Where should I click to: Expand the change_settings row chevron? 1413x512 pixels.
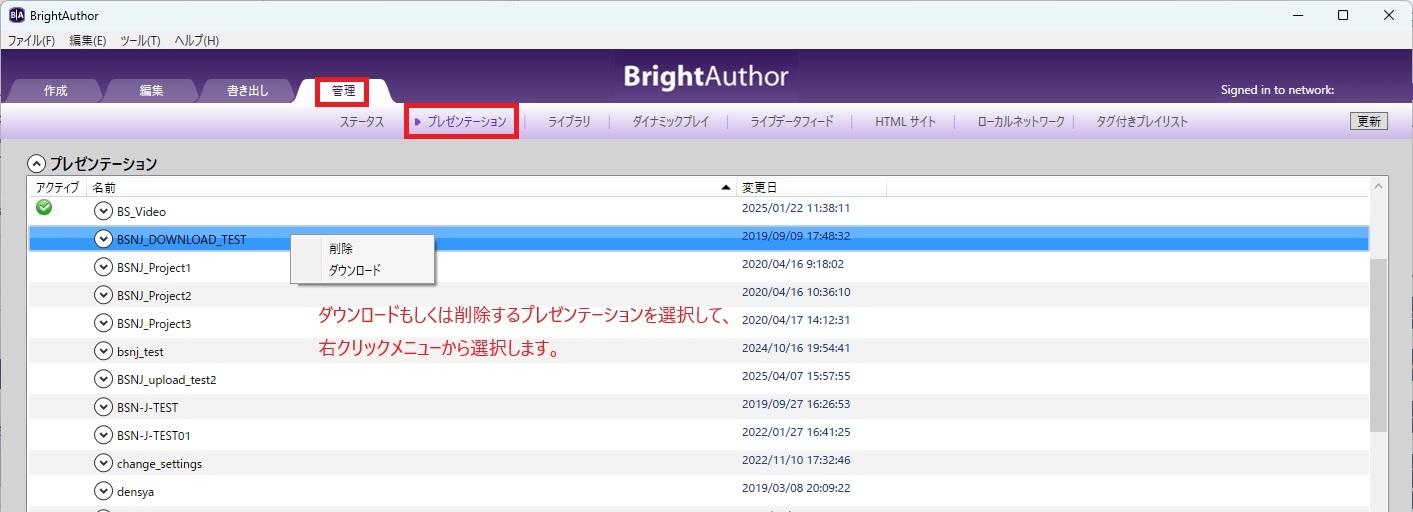coord(102,463)
